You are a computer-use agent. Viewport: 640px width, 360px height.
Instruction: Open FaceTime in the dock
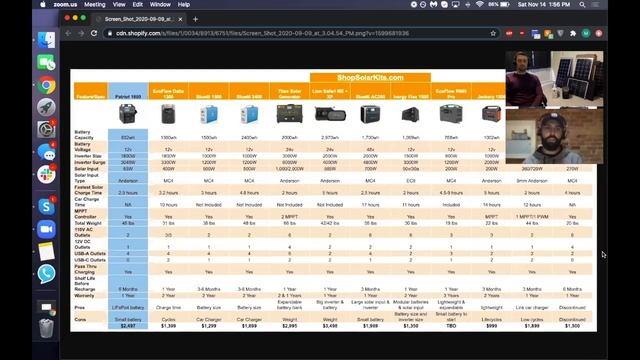point(46,62)
